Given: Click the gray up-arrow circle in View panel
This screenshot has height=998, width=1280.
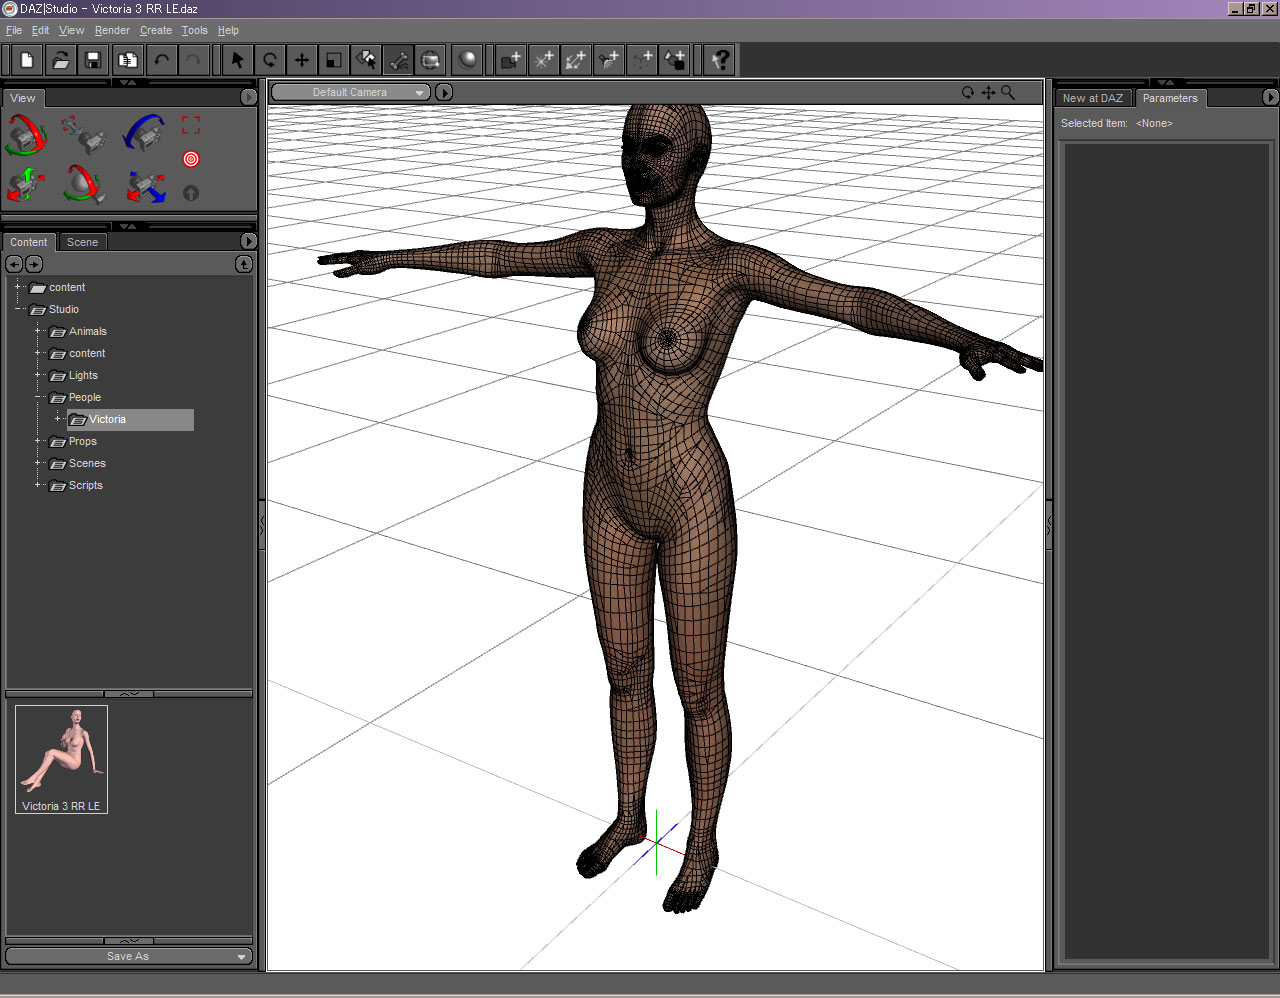Looking at the screenshot, I should click(x=191, y=193).
